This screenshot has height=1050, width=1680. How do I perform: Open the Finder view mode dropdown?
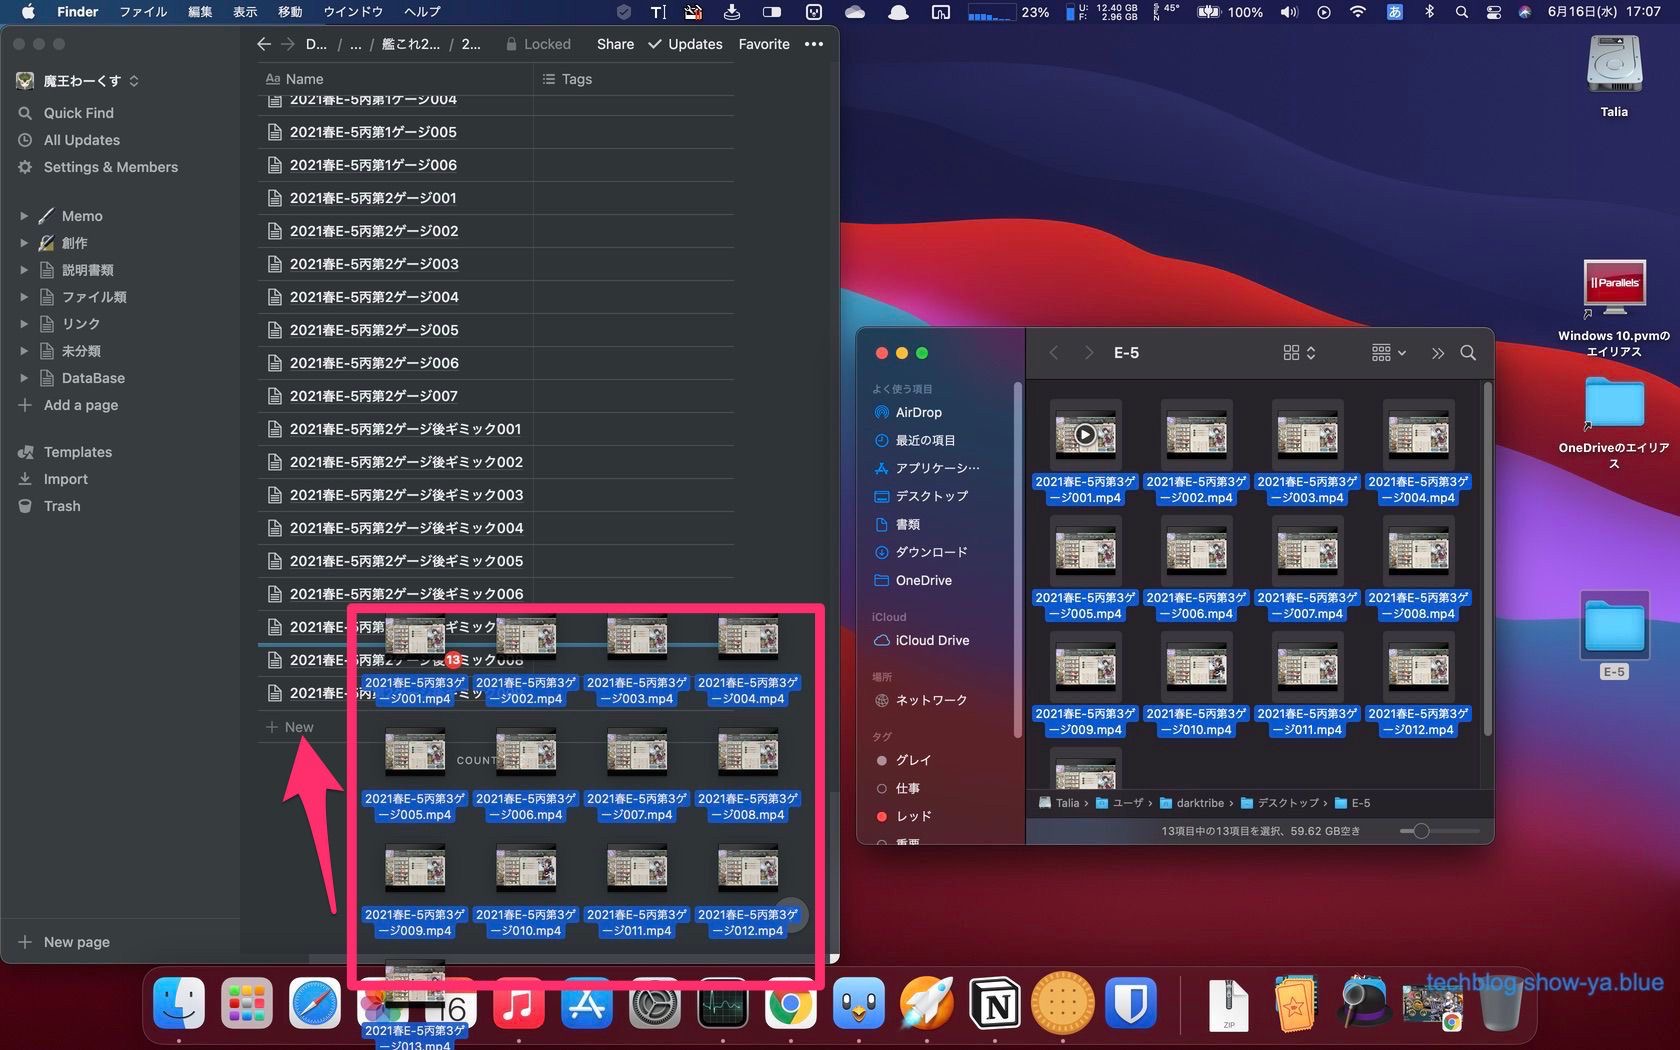tap(1298, 353)
